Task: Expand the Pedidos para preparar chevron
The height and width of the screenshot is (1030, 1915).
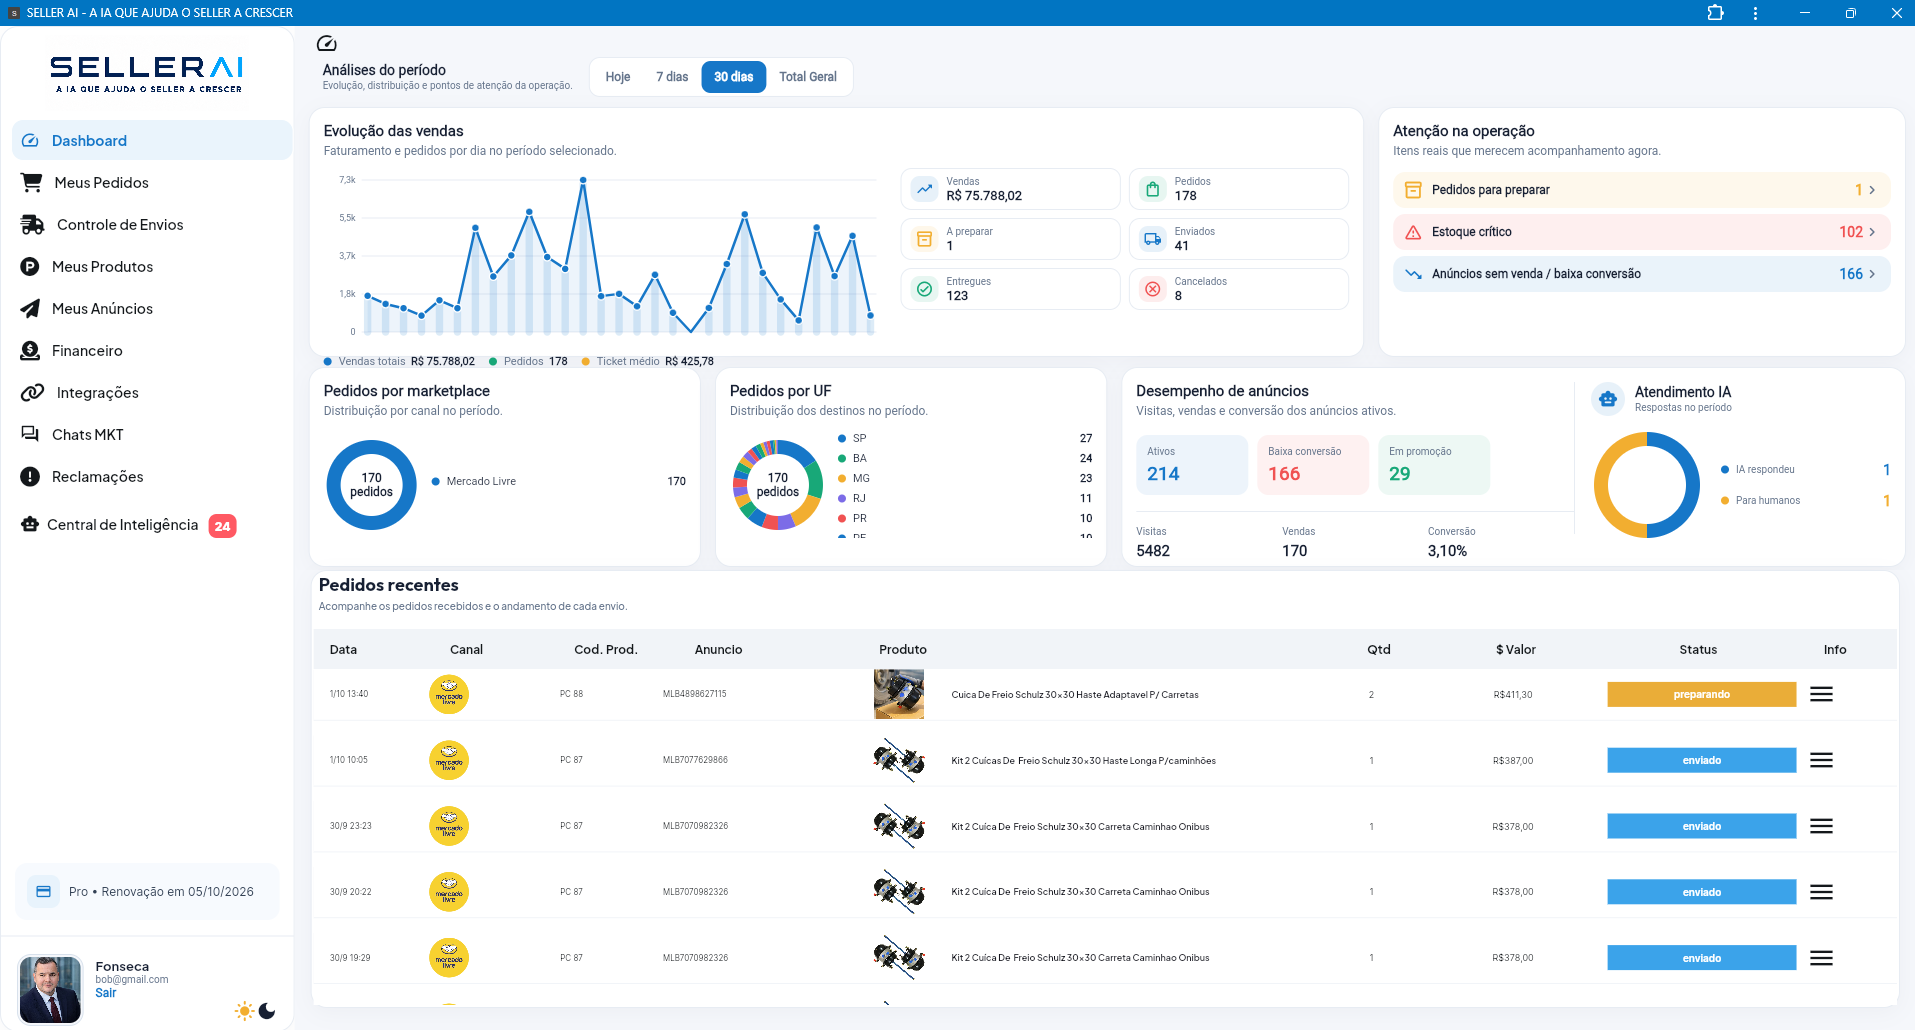Action: (1872, 190)
